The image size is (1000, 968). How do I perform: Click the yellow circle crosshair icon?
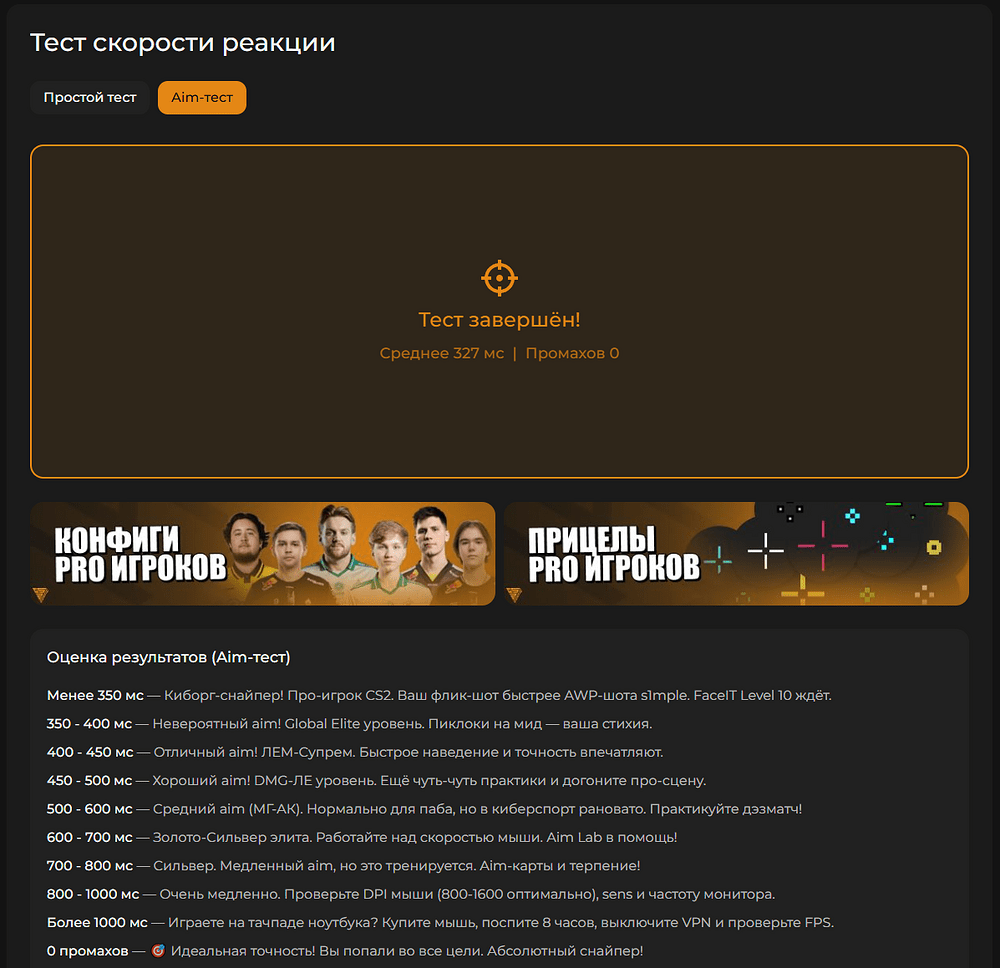pyautogui.click(x=933, y=547)
